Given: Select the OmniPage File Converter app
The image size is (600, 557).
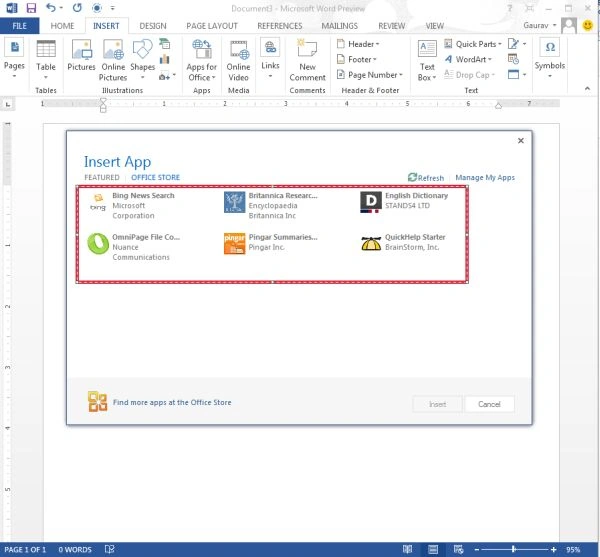Looking at the screenshot, I should [x=134, y=247].
